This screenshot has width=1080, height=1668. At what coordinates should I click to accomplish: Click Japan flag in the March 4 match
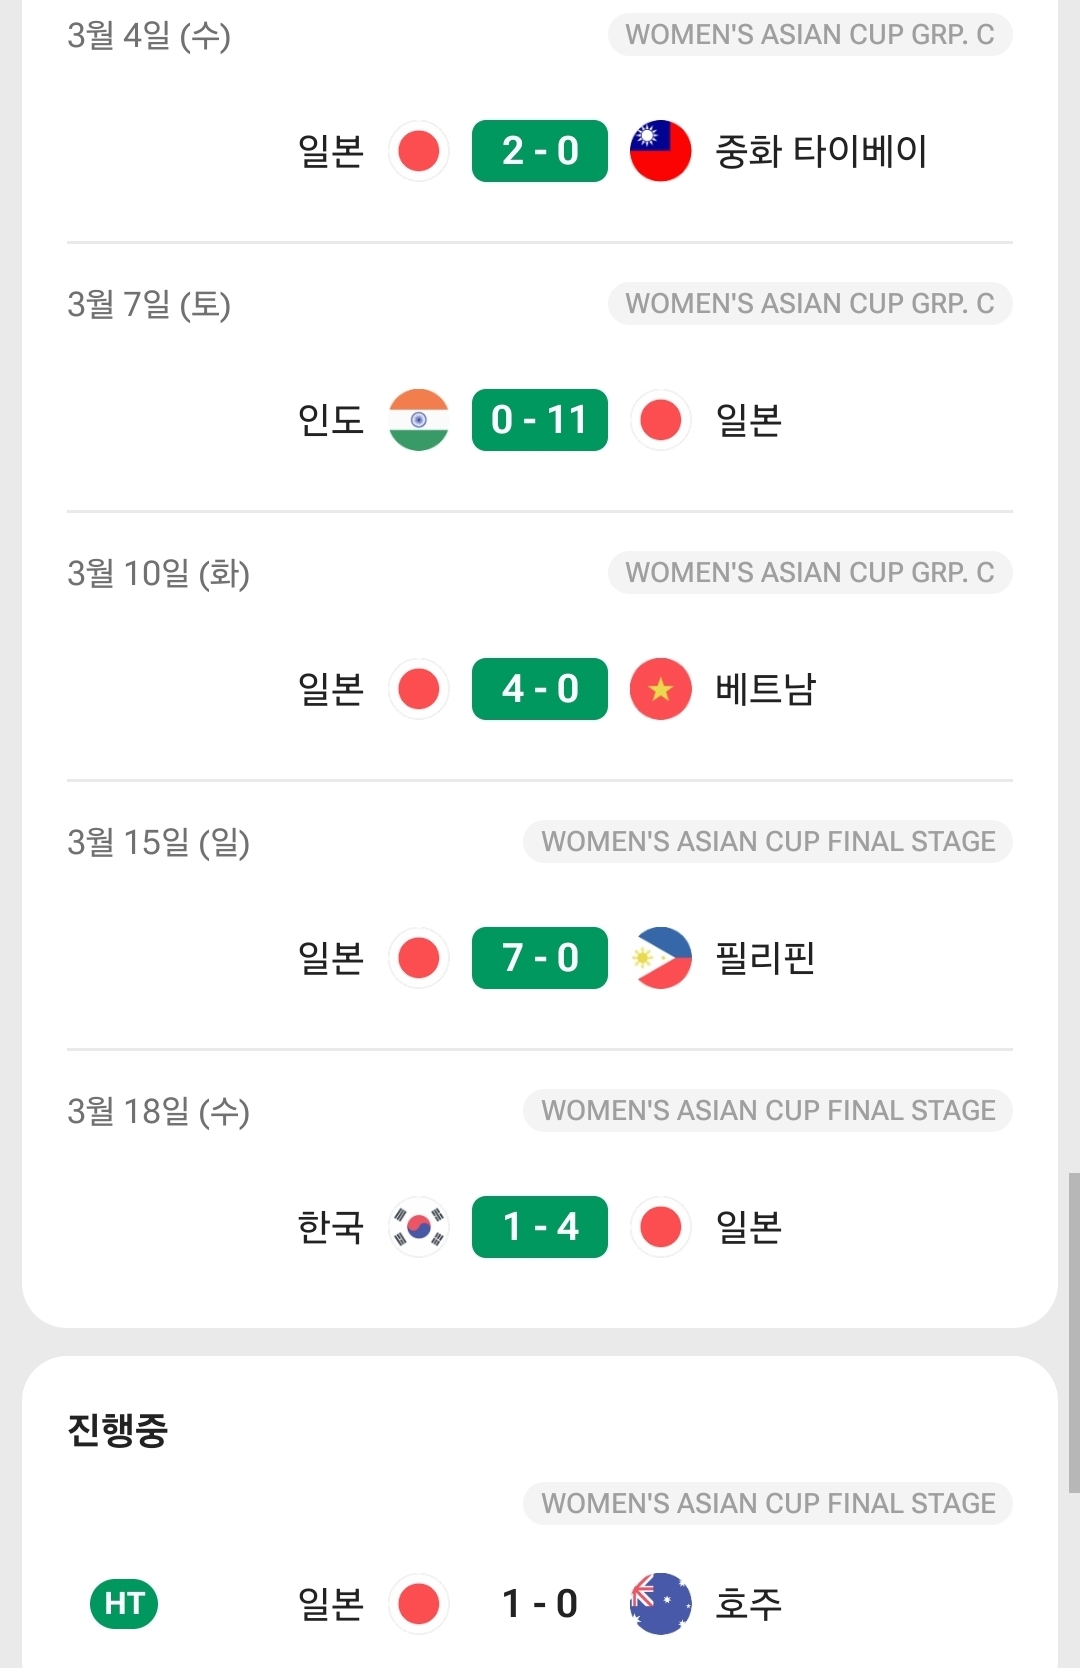pos(419,151)
